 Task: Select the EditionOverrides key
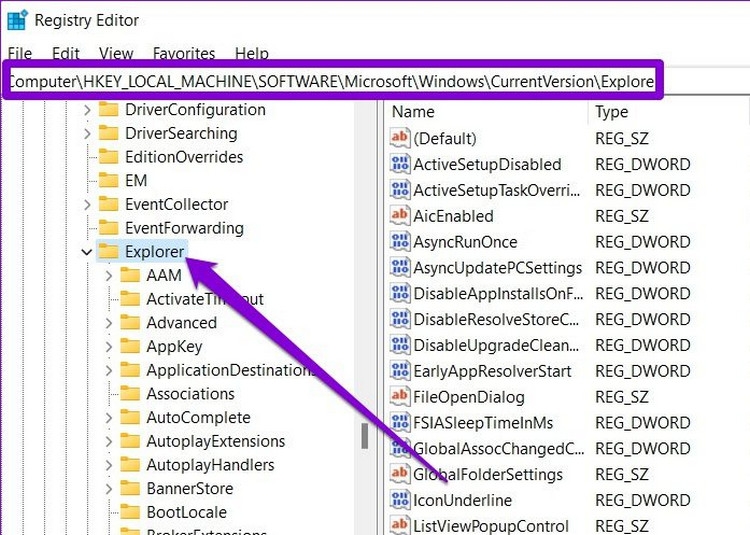pos(184,157)
